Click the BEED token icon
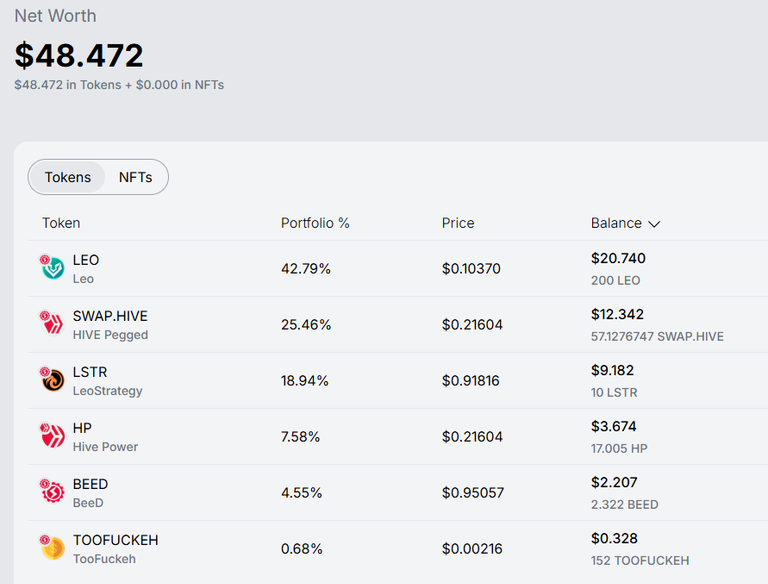The height and width of the screenshot is (584, 768). coord(52,491)
